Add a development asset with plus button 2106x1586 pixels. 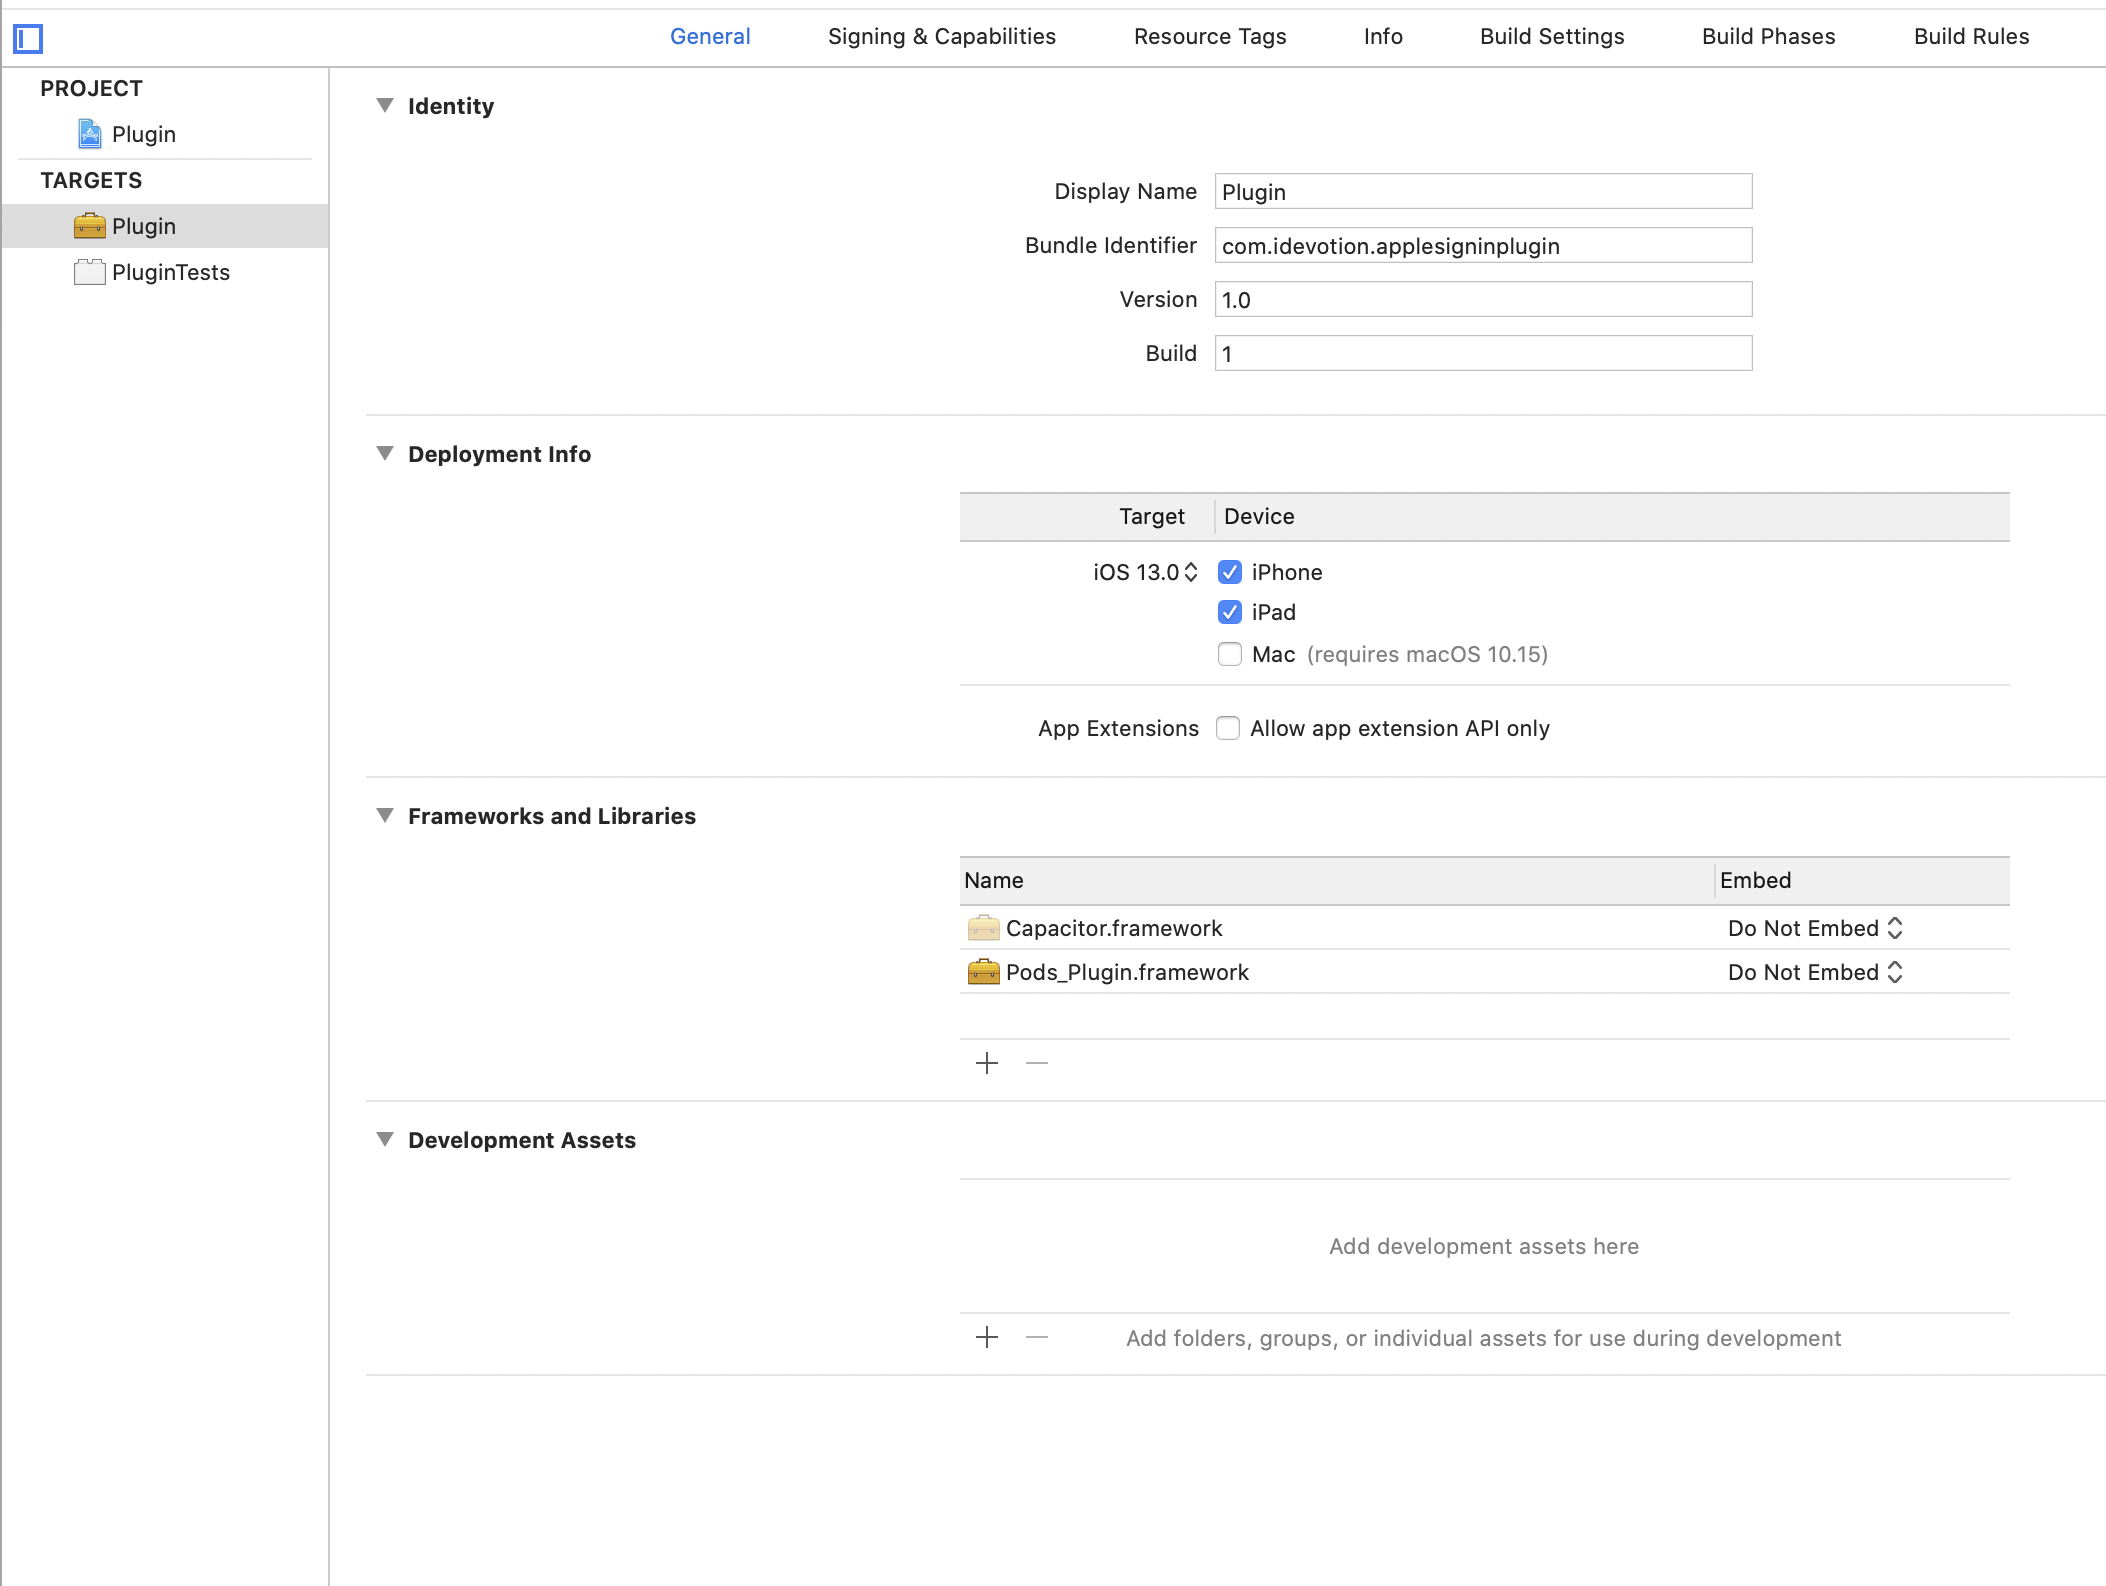pyautogui.click(x=987, y=1338)
